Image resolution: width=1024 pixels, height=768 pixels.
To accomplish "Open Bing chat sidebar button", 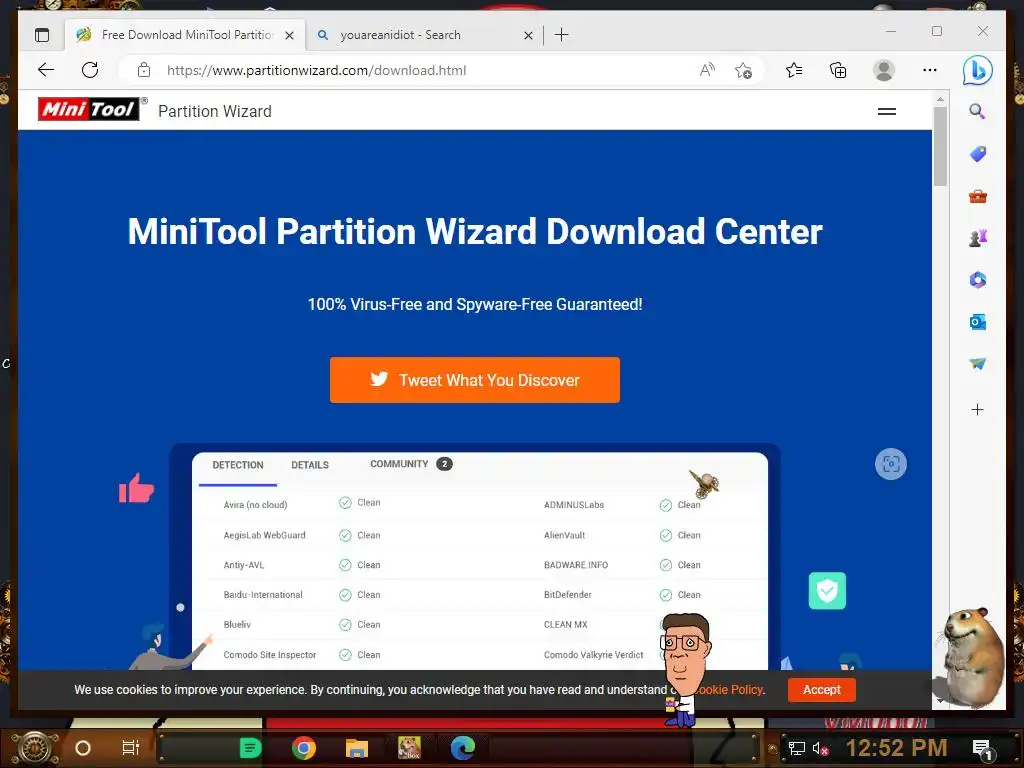I will 978,71.
